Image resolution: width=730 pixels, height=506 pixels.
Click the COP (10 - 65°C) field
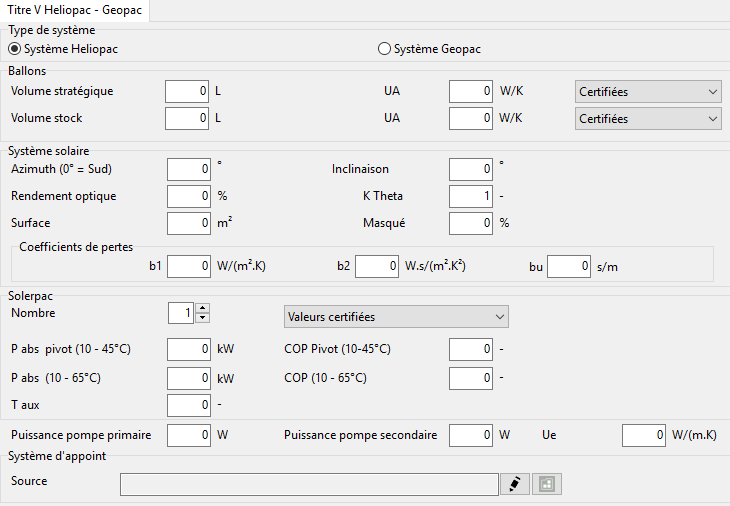pos(471,378)
